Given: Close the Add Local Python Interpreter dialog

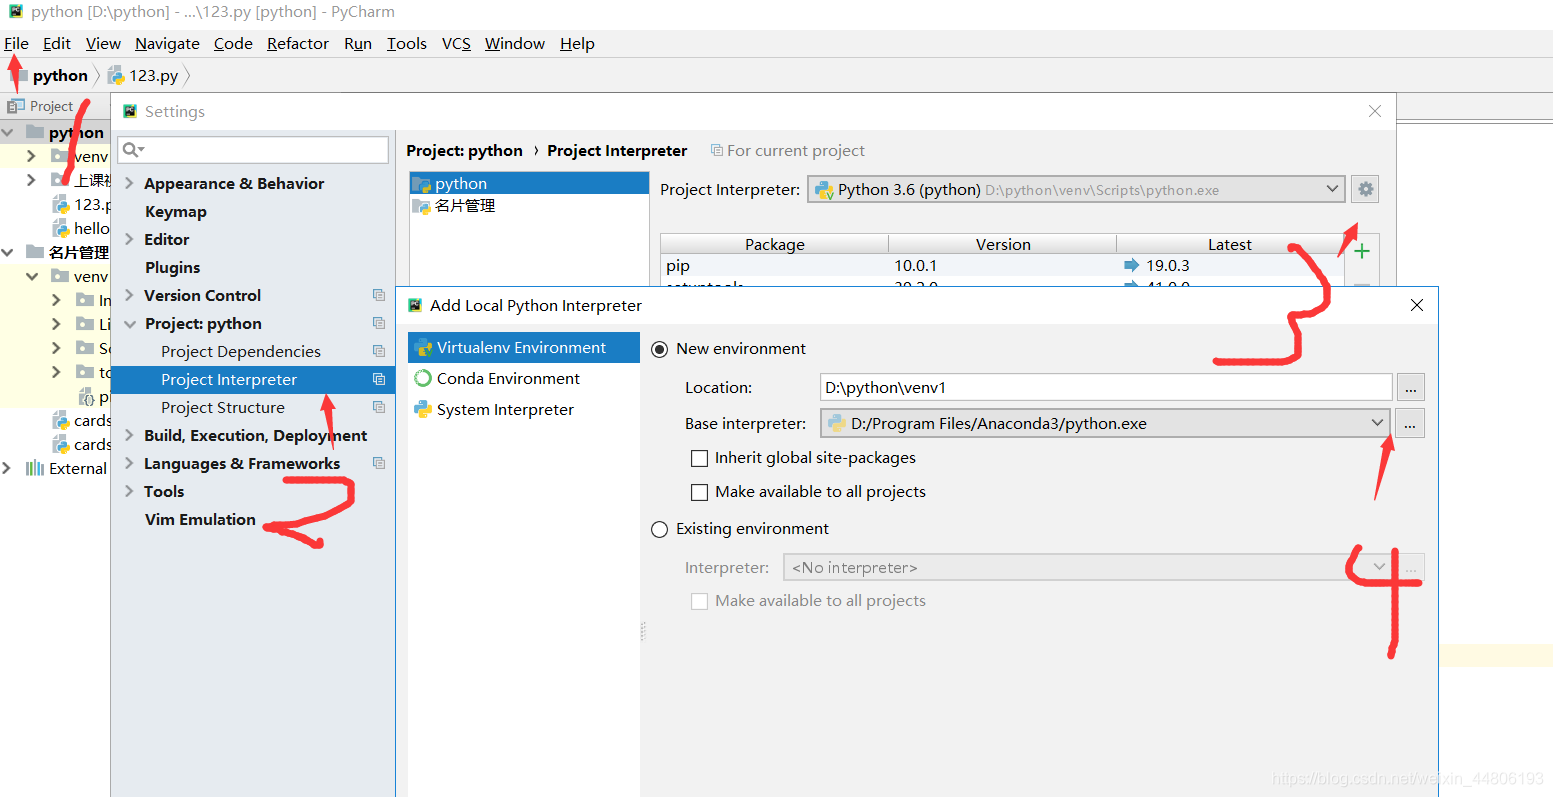Looking at the screenshot, I should (1417, 305).
